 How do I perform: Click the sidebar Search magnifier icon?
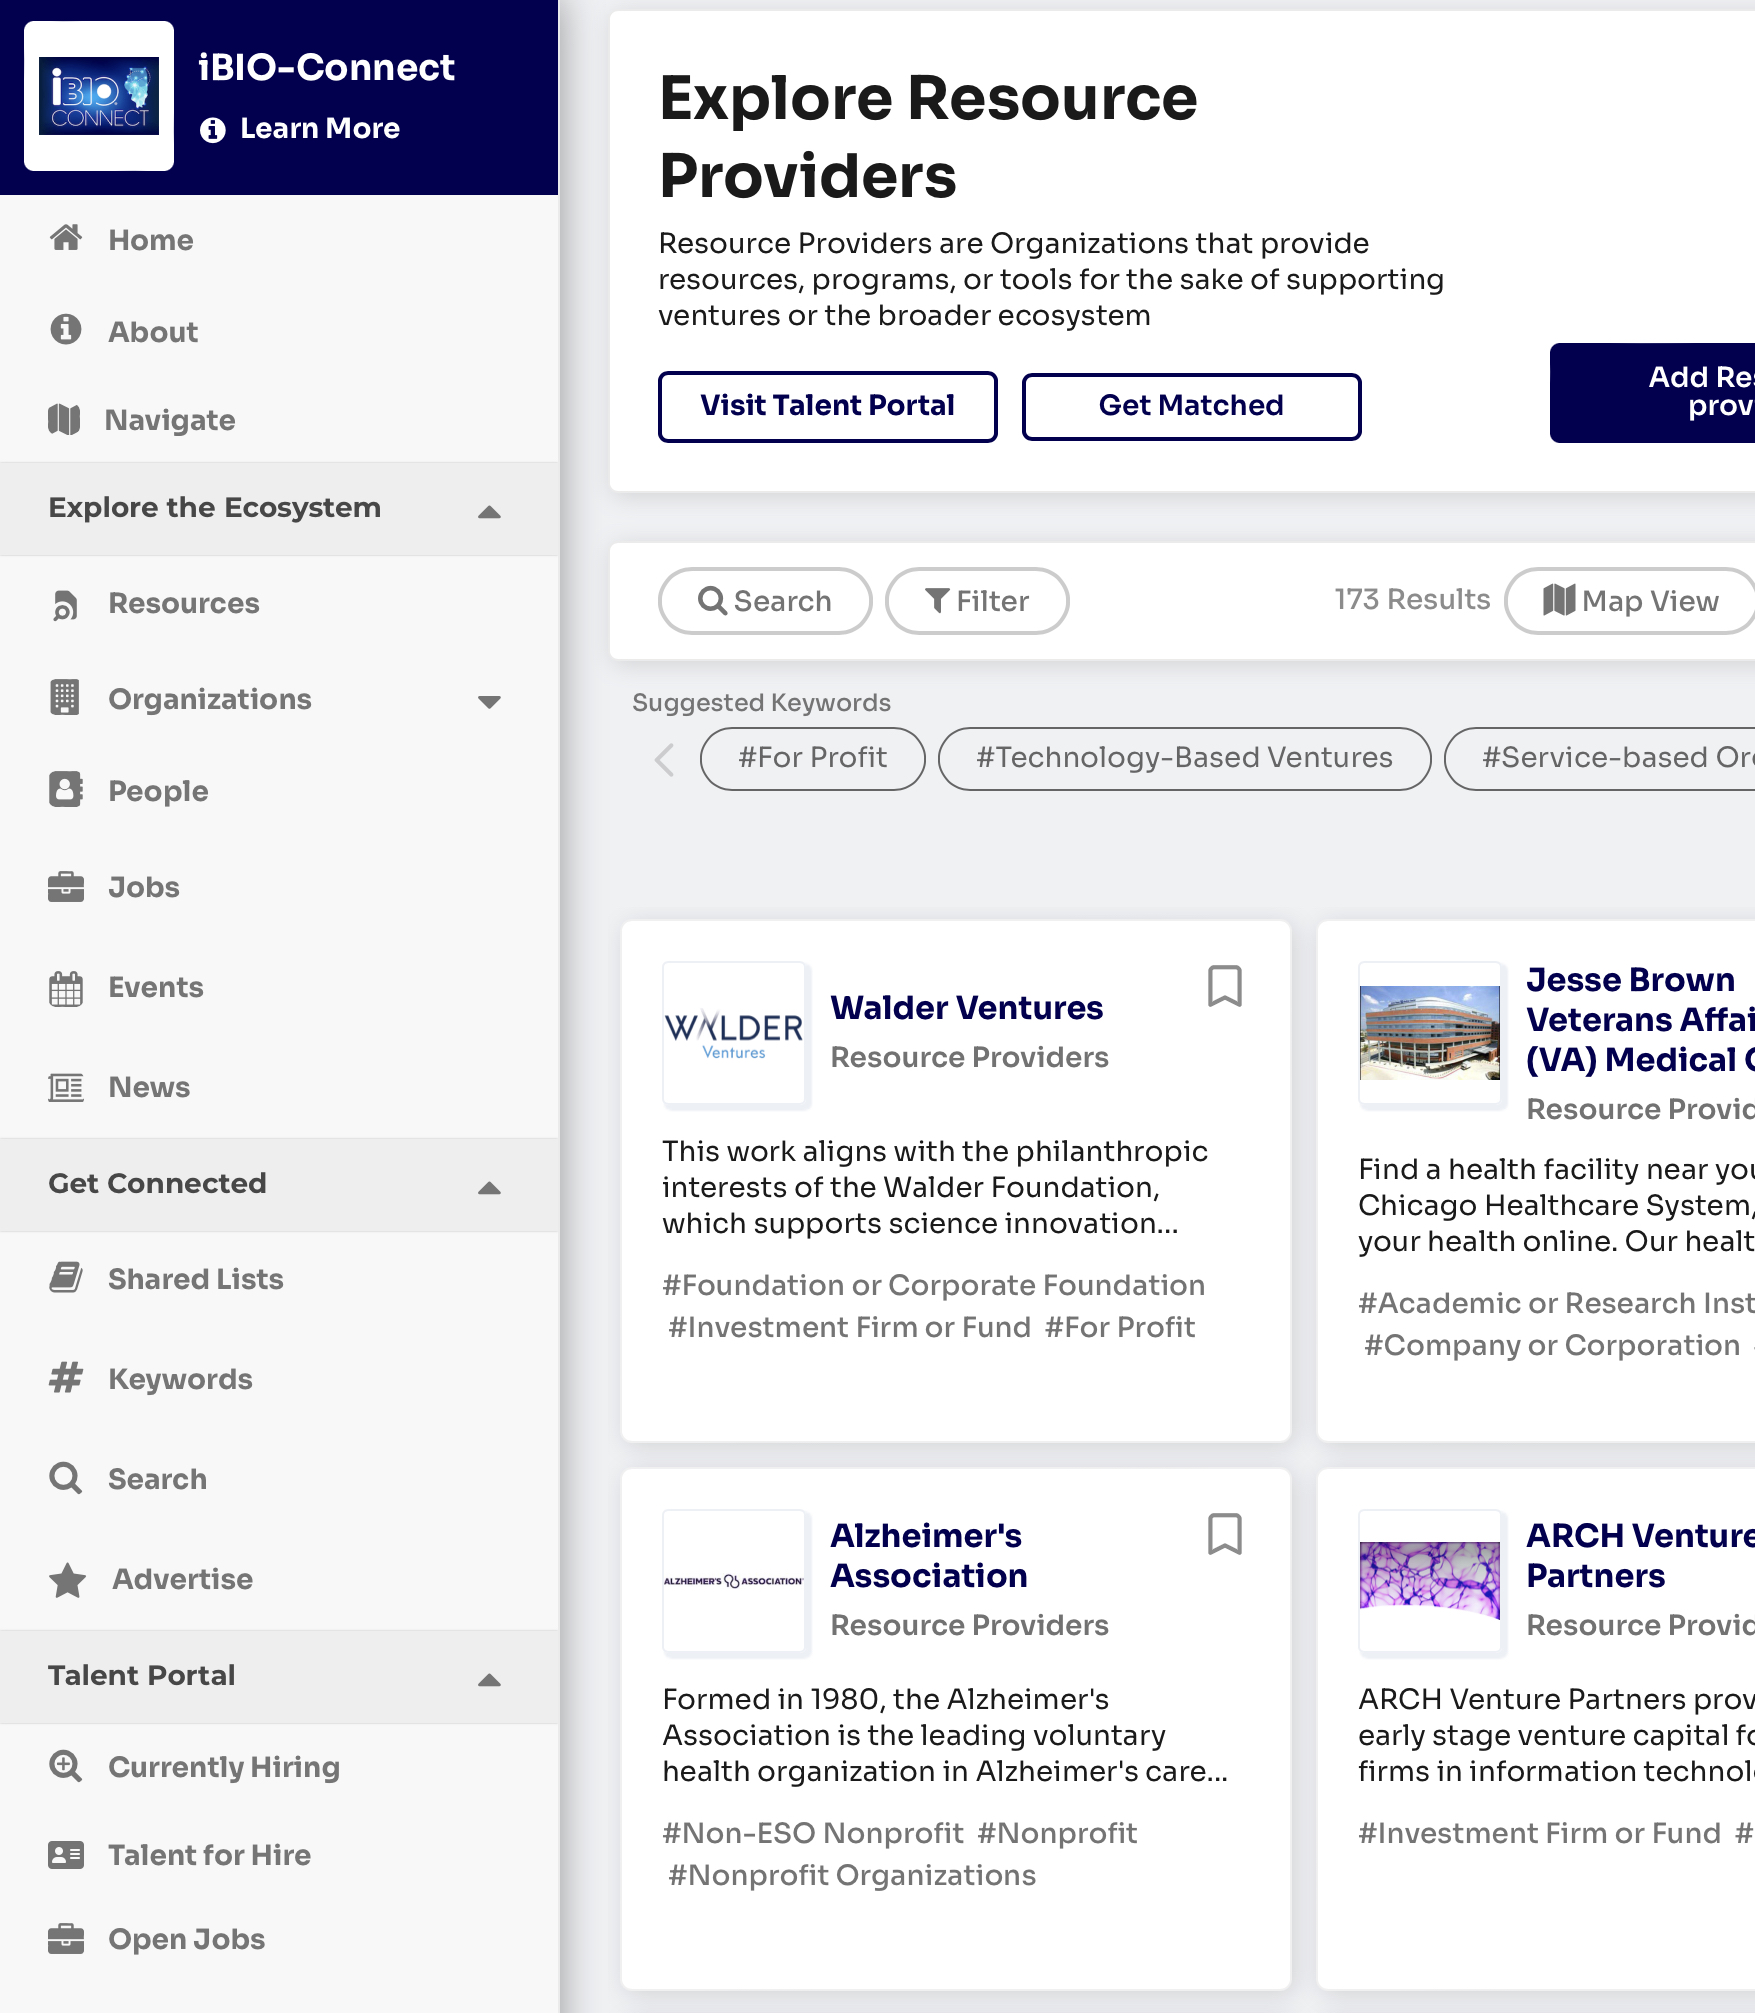[x=66, y=1478]
